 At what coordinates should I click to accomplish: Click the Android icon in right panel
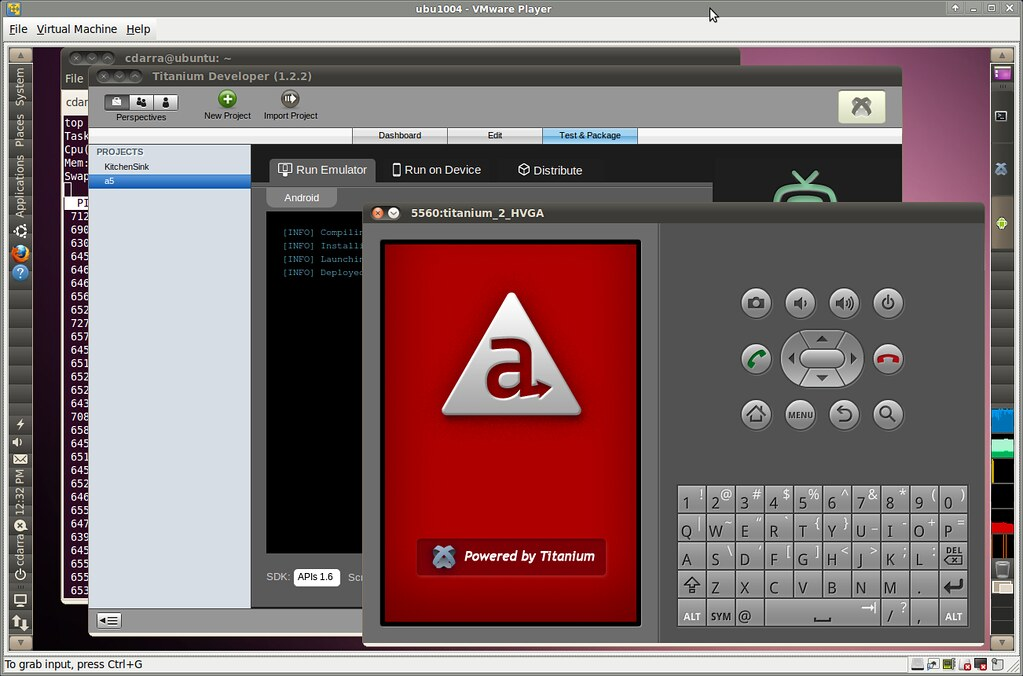1001,223
